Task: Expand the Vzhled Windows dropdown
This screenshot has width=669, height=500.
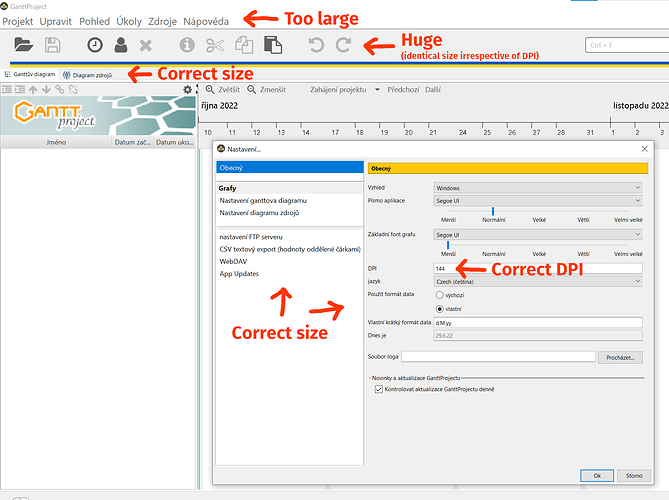Action: [538, 188]
